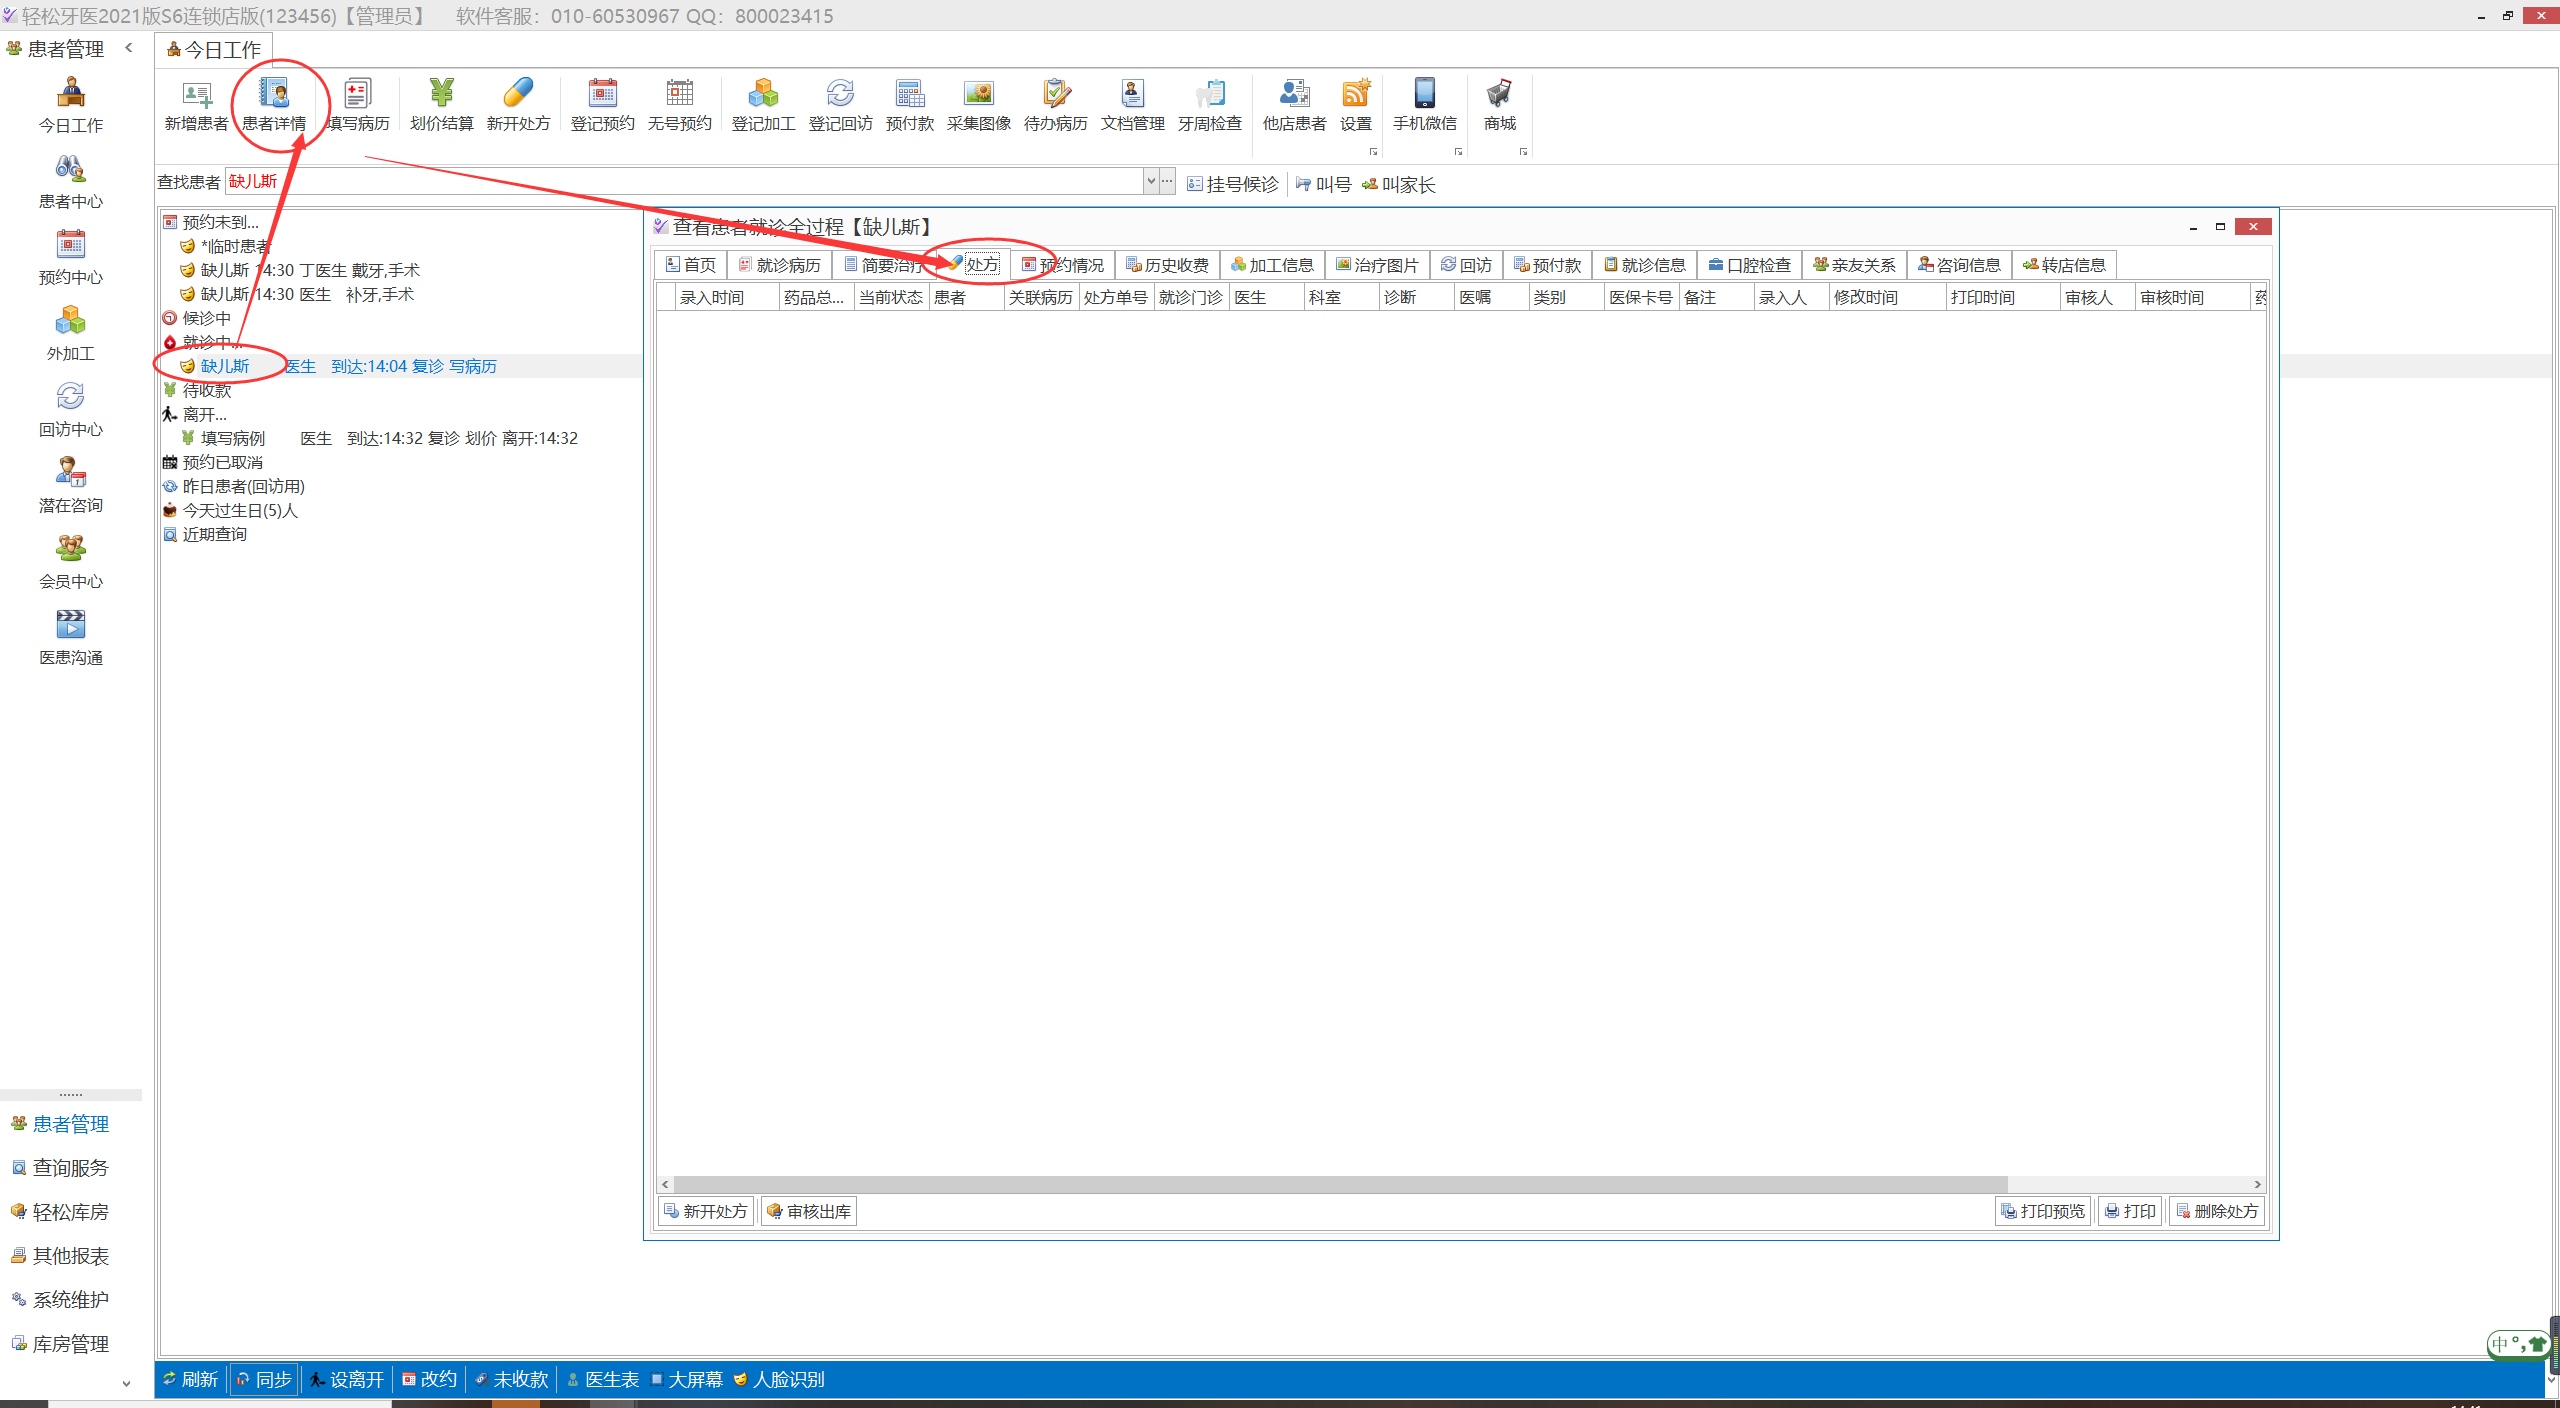Open 轻松库房 sidebar section
The image size is (2560, 1408).
pyautogui.click(x=60, y=1212)
